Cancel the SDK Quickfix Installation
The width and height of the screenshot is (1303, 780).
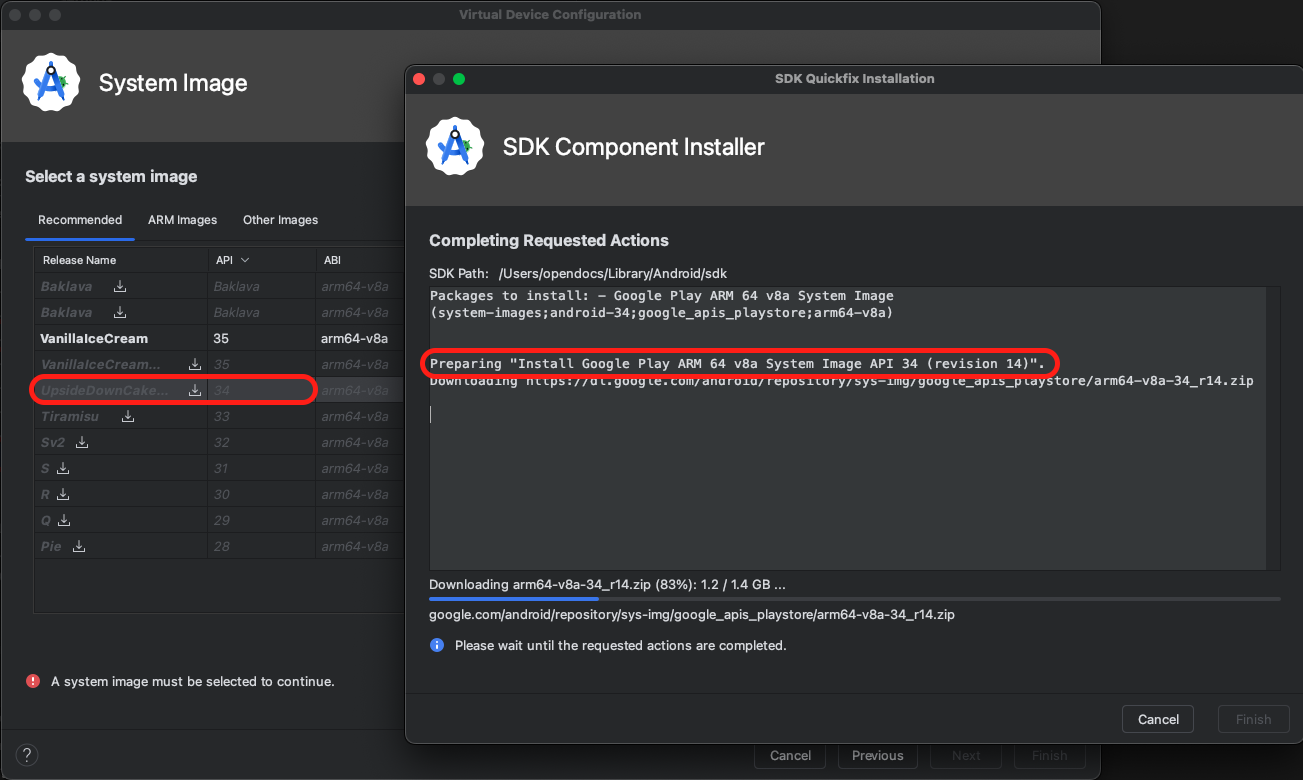coord(1158,719)
